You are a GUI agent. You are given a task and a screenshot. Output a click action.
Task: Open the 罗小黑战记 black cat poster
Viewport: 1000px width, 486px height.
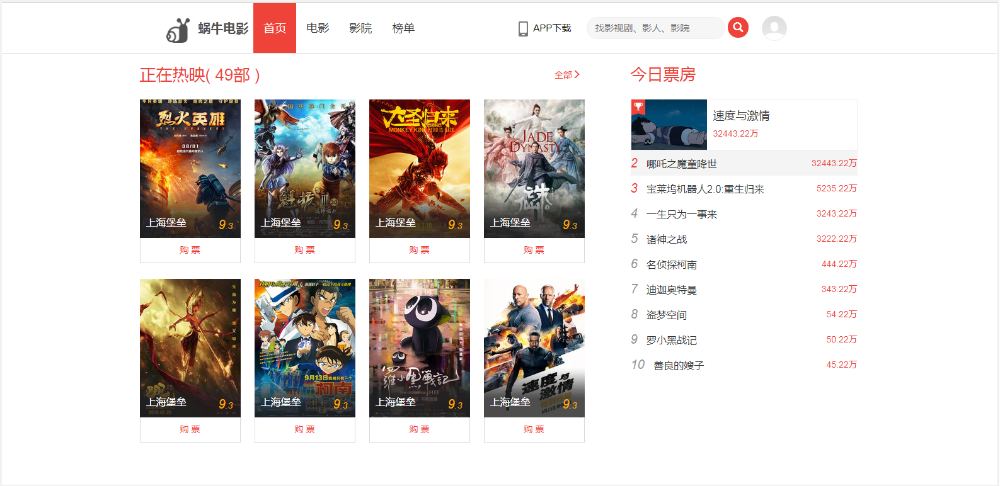(420, 348)
